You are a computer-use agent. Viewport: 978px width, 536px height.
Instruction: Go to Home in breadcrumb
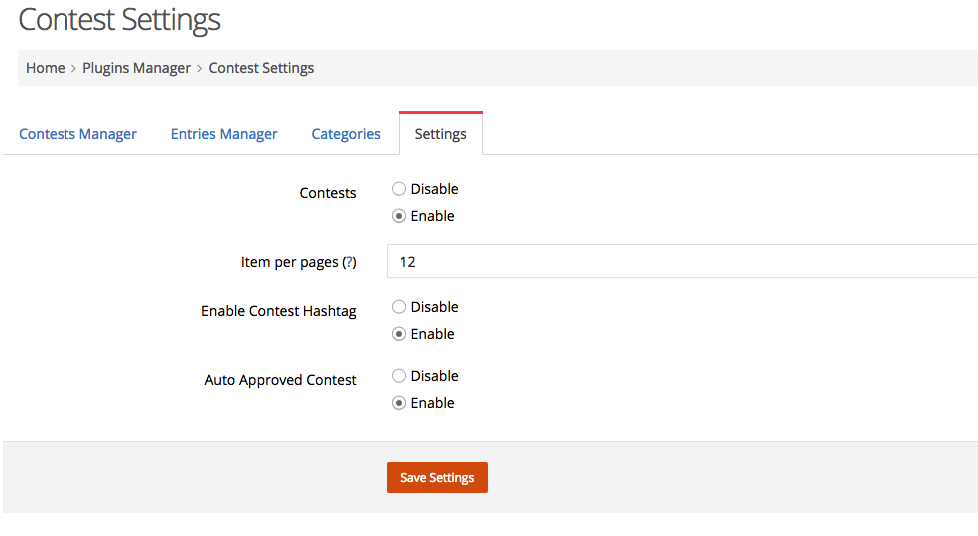tap(46, 68)
